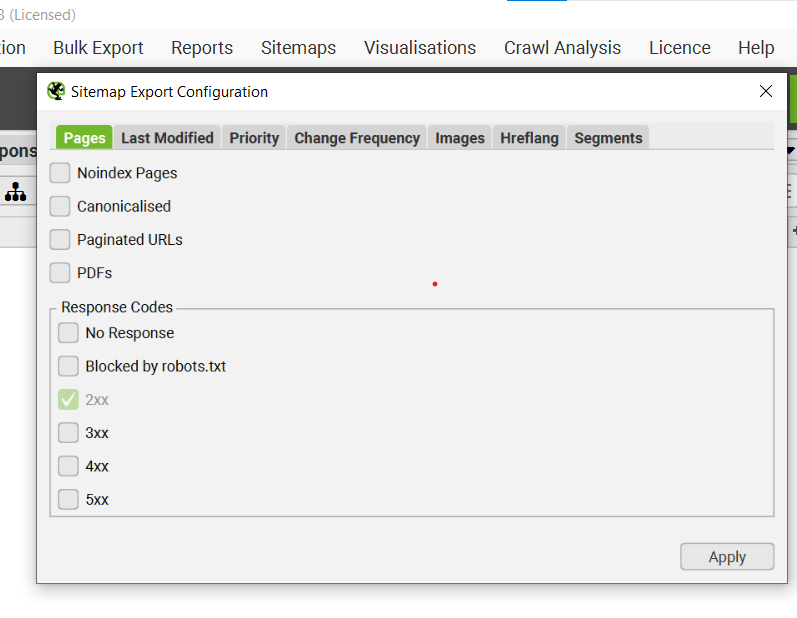
Task: Switch to the Change Frequency tab
Action: (357, 138)
